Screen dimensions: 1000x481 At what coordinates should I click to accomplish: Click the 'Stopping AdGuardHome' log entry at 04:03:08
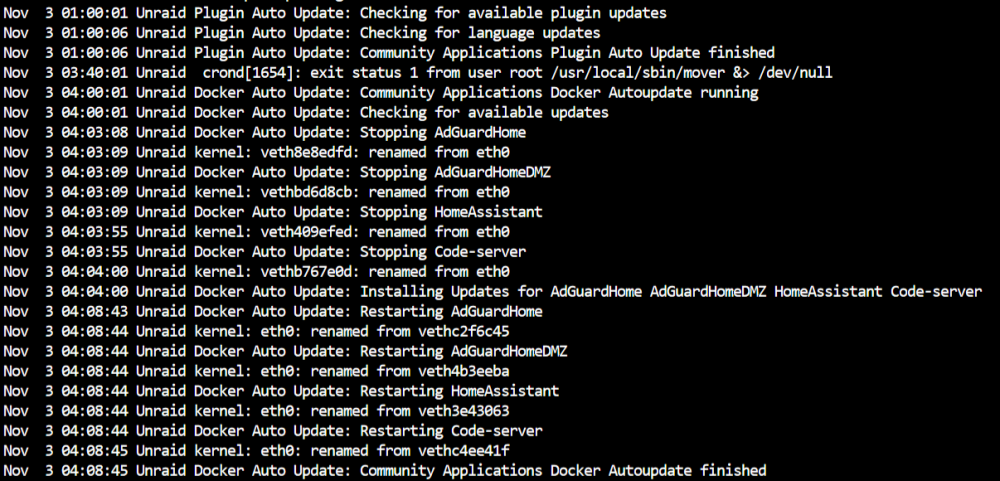pos(265,133)
